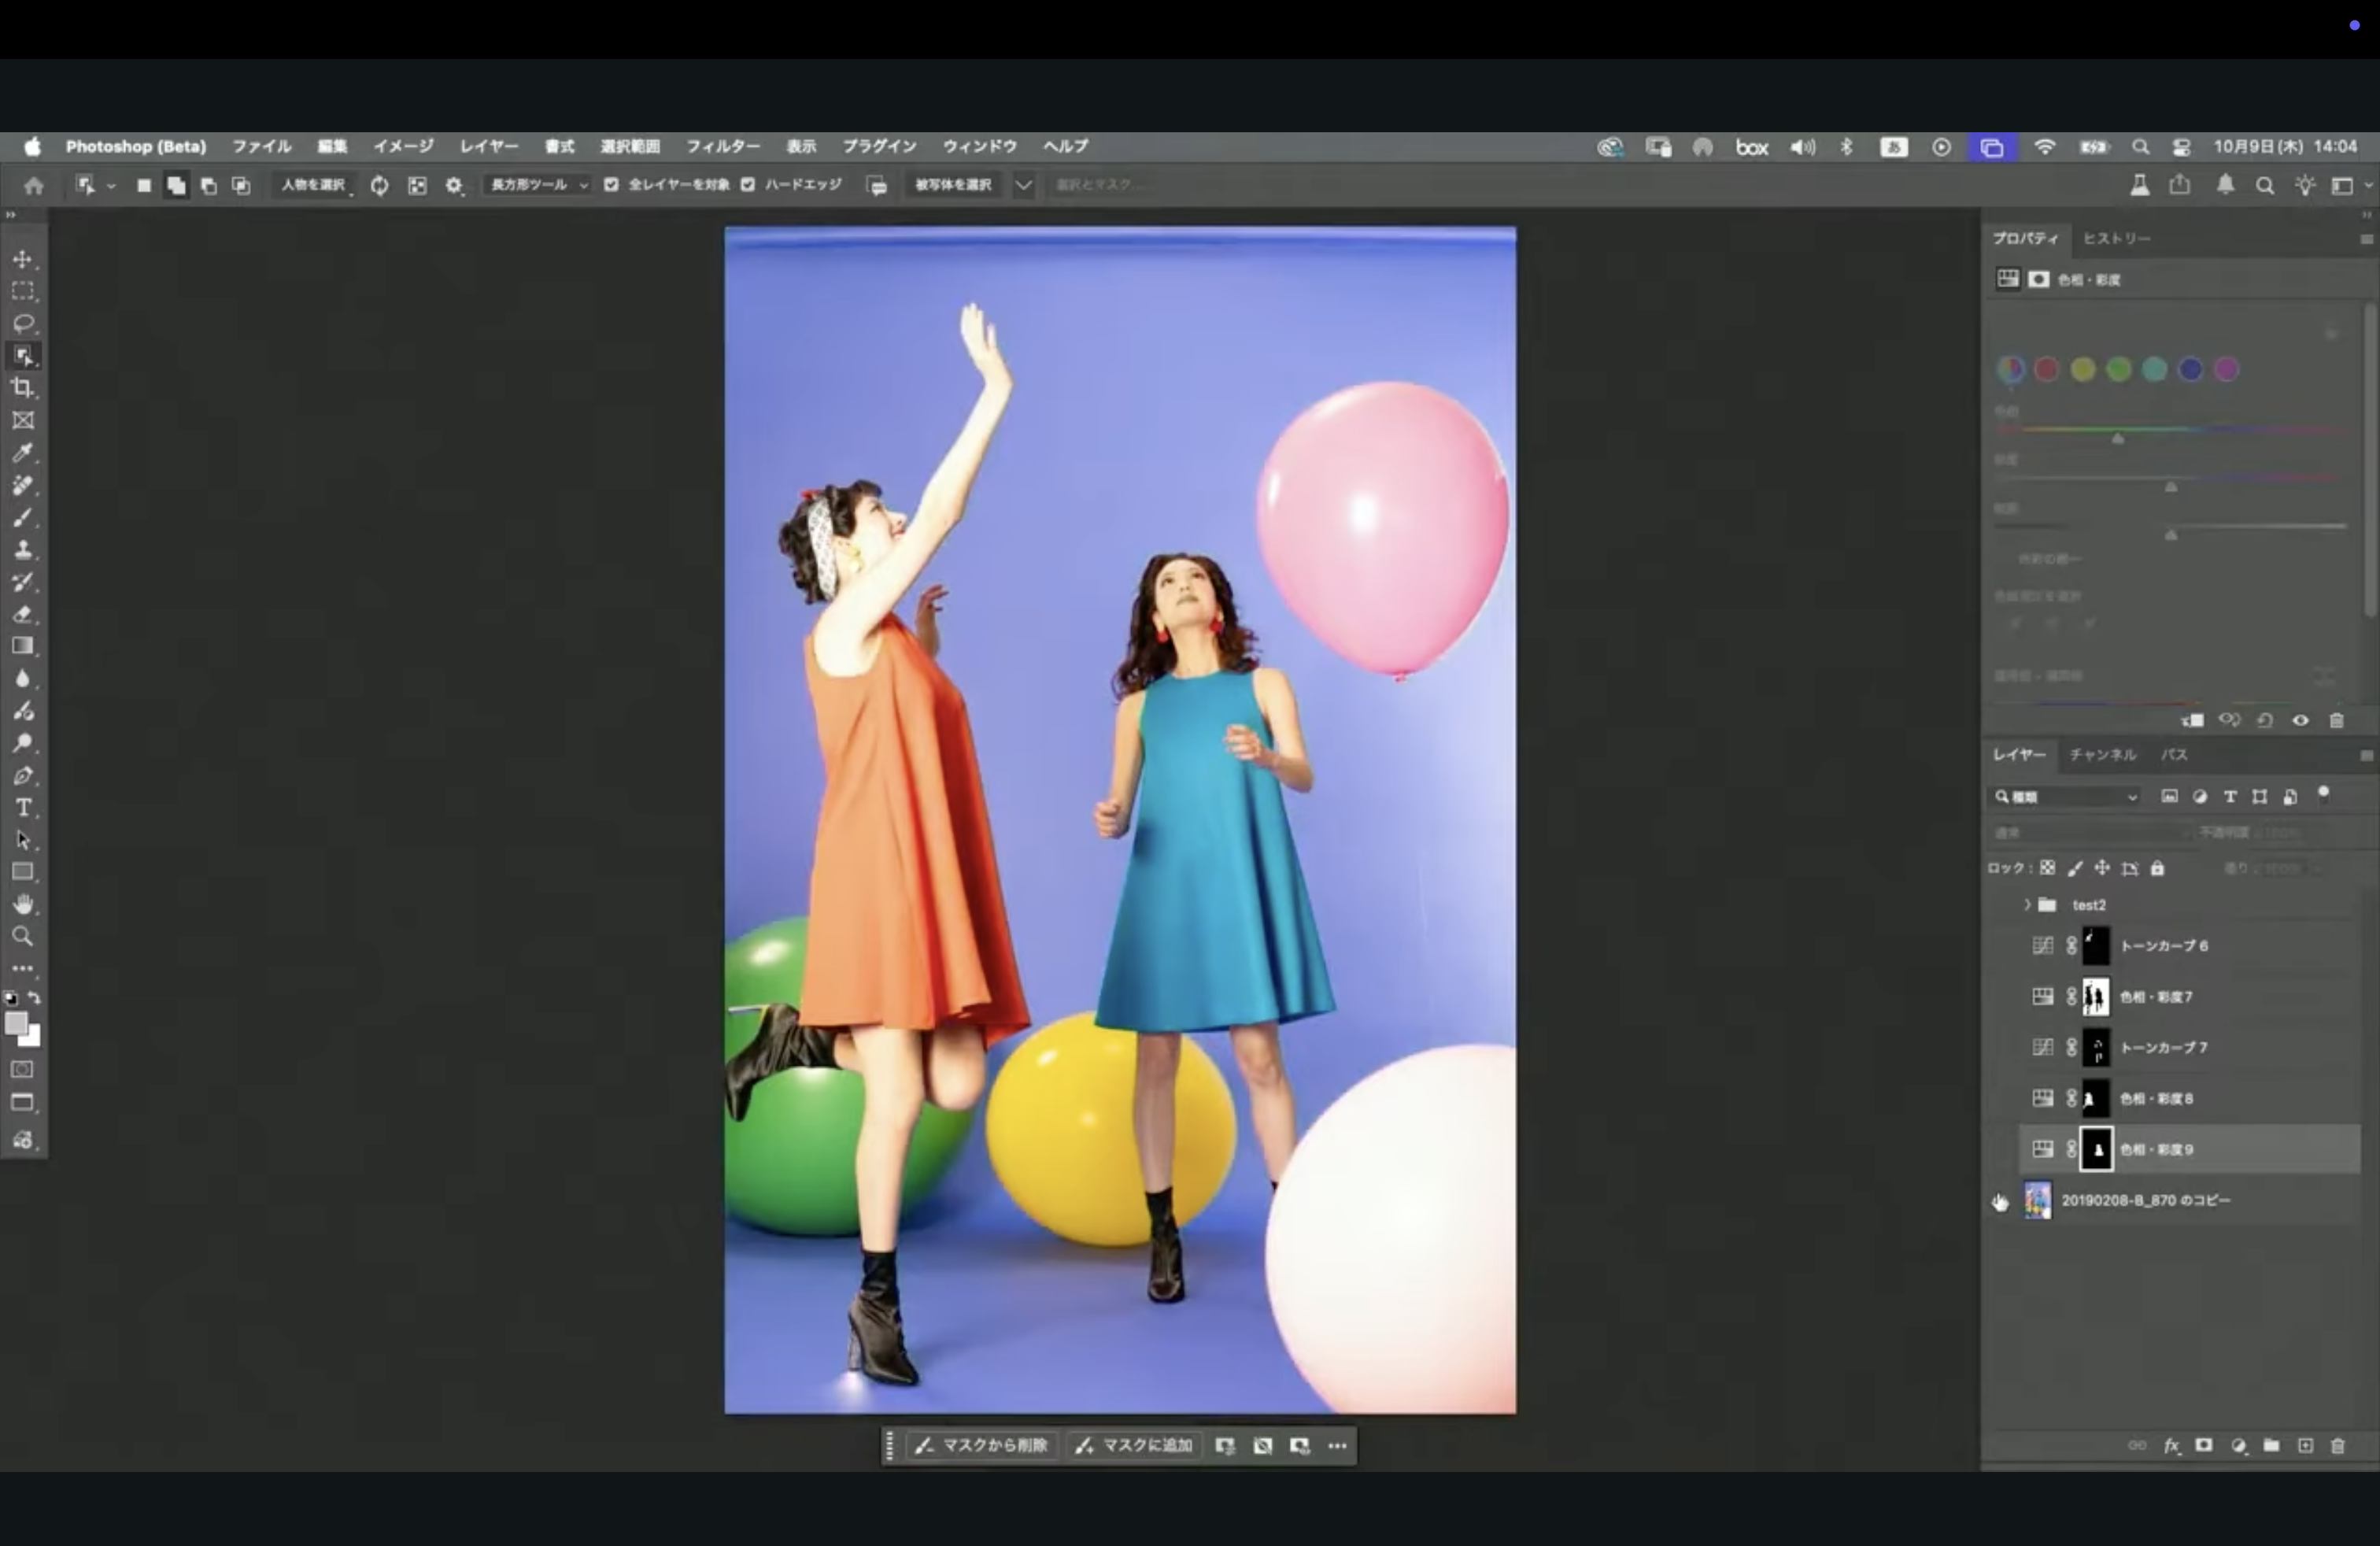Pick the red color range swatch

click(2046, 370)
